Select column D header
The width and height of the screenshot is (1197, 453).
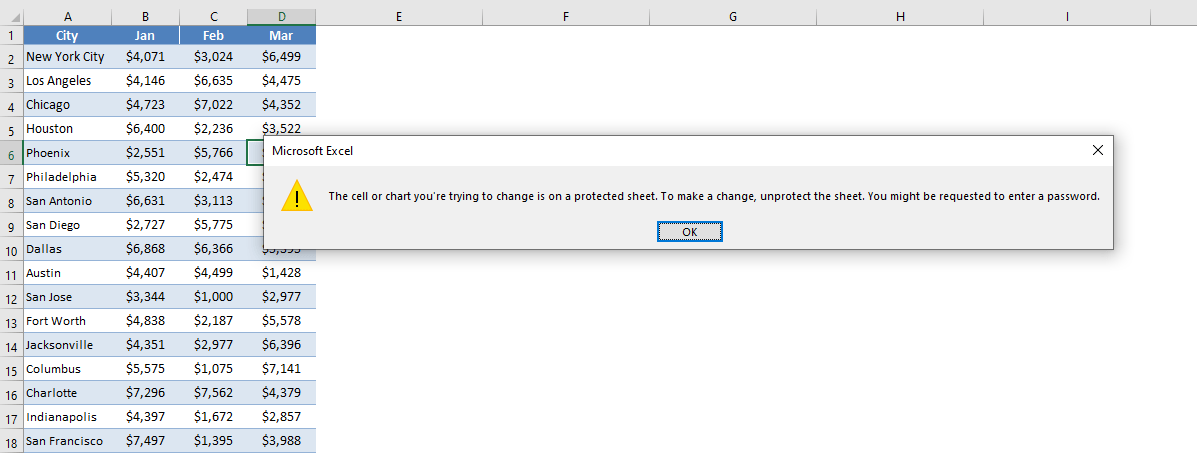281,16
